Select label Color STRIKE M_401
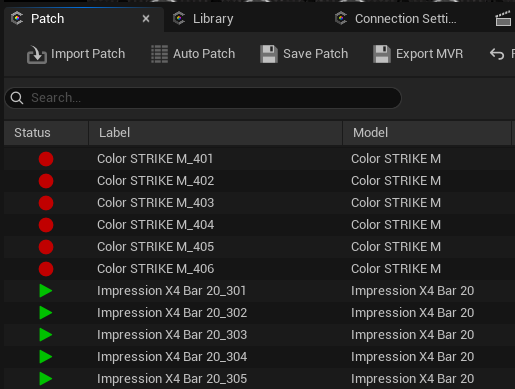 click(155, 159)
